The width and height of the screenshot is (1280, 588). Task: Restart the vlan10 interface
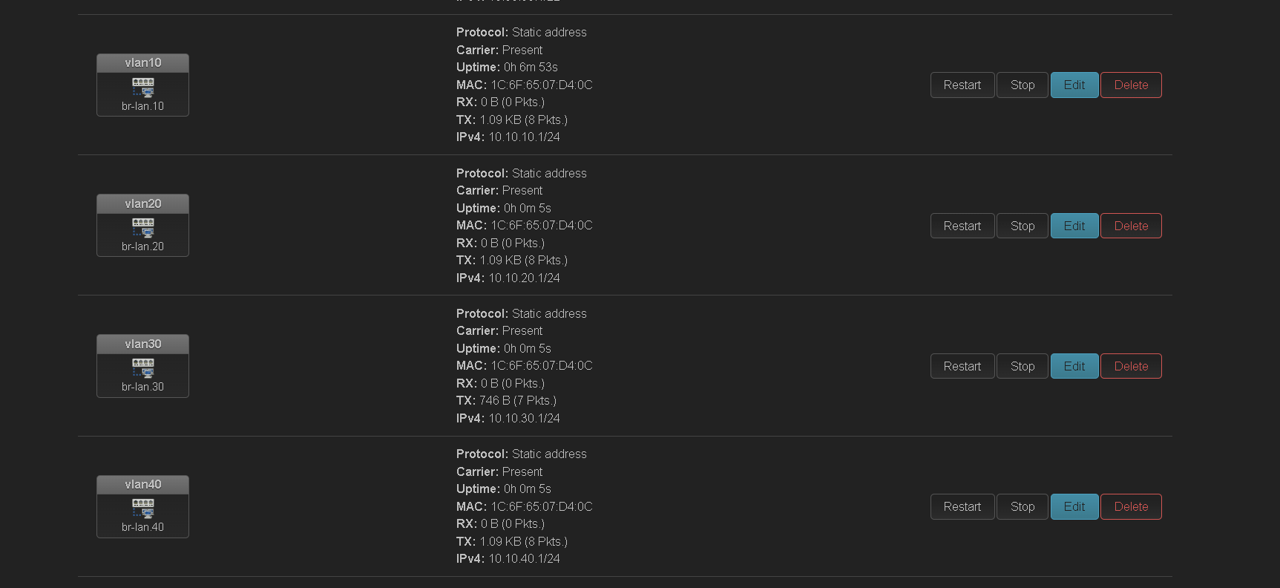pos(962,85)
